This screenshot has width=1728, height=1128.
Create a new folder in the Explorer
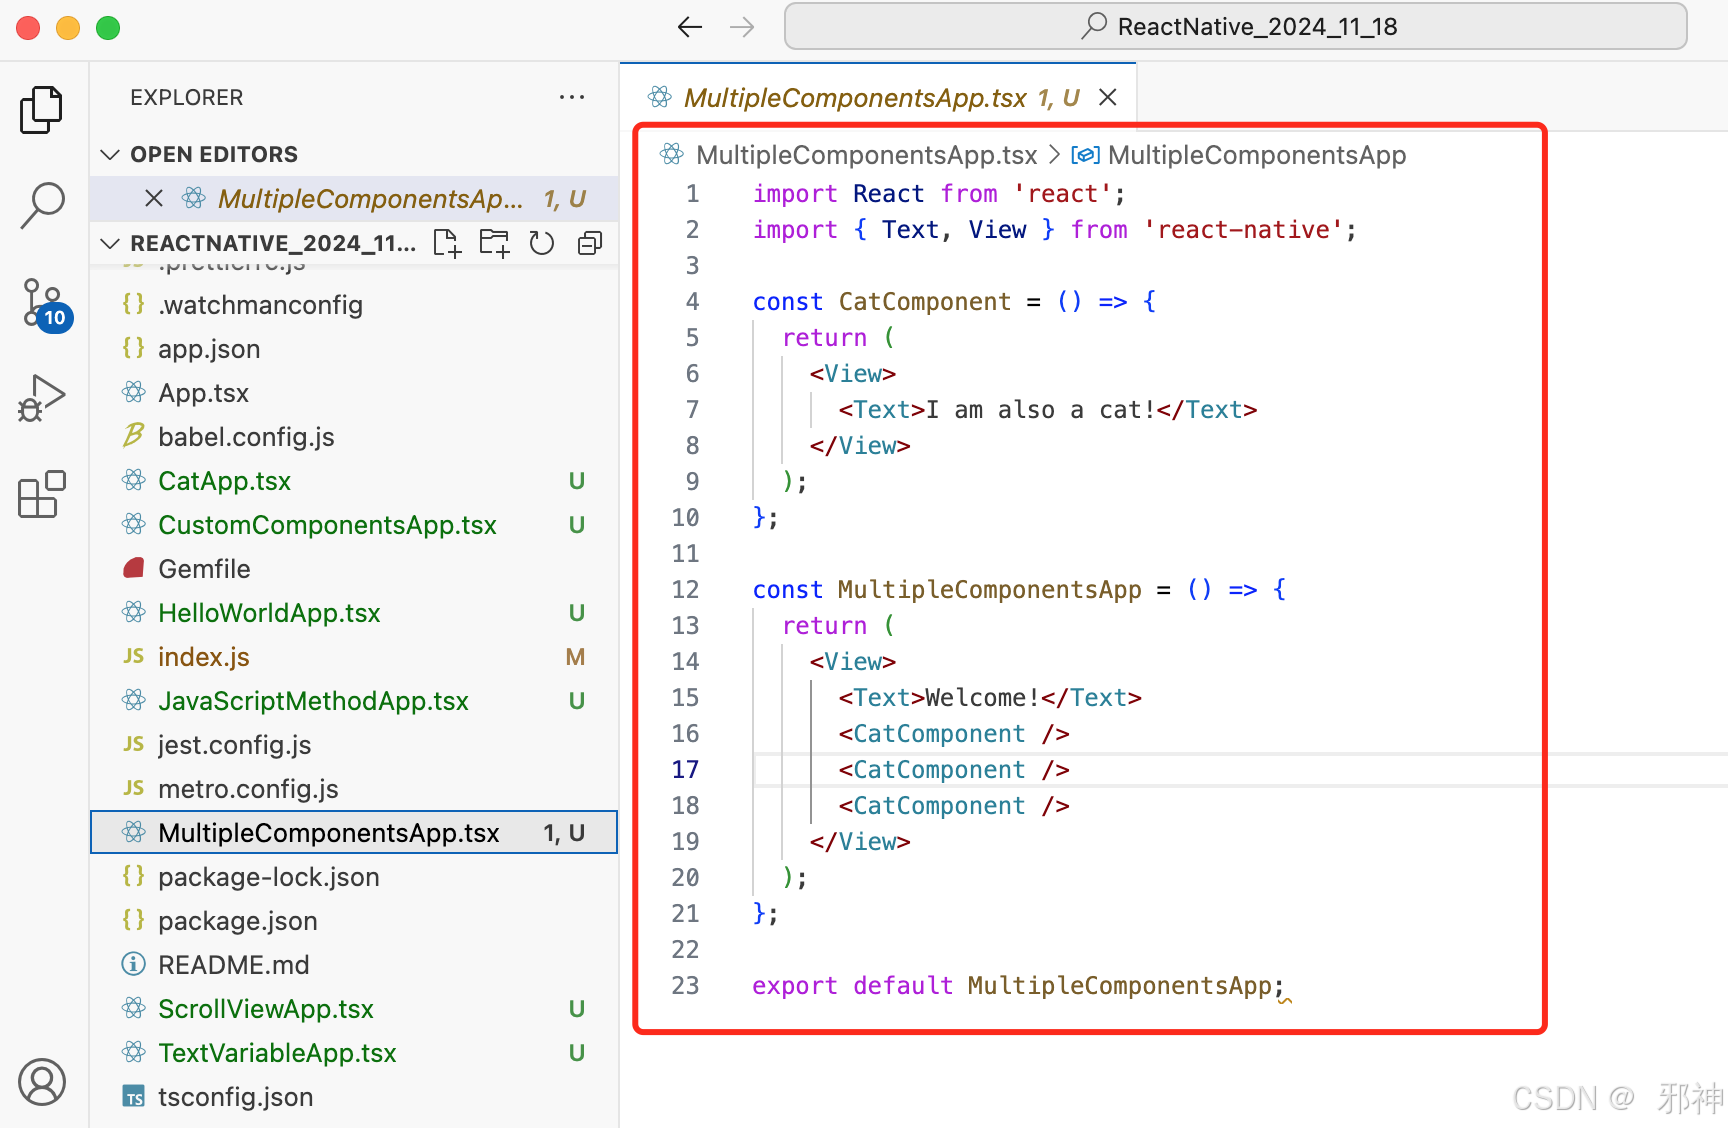tap(494, 242)
